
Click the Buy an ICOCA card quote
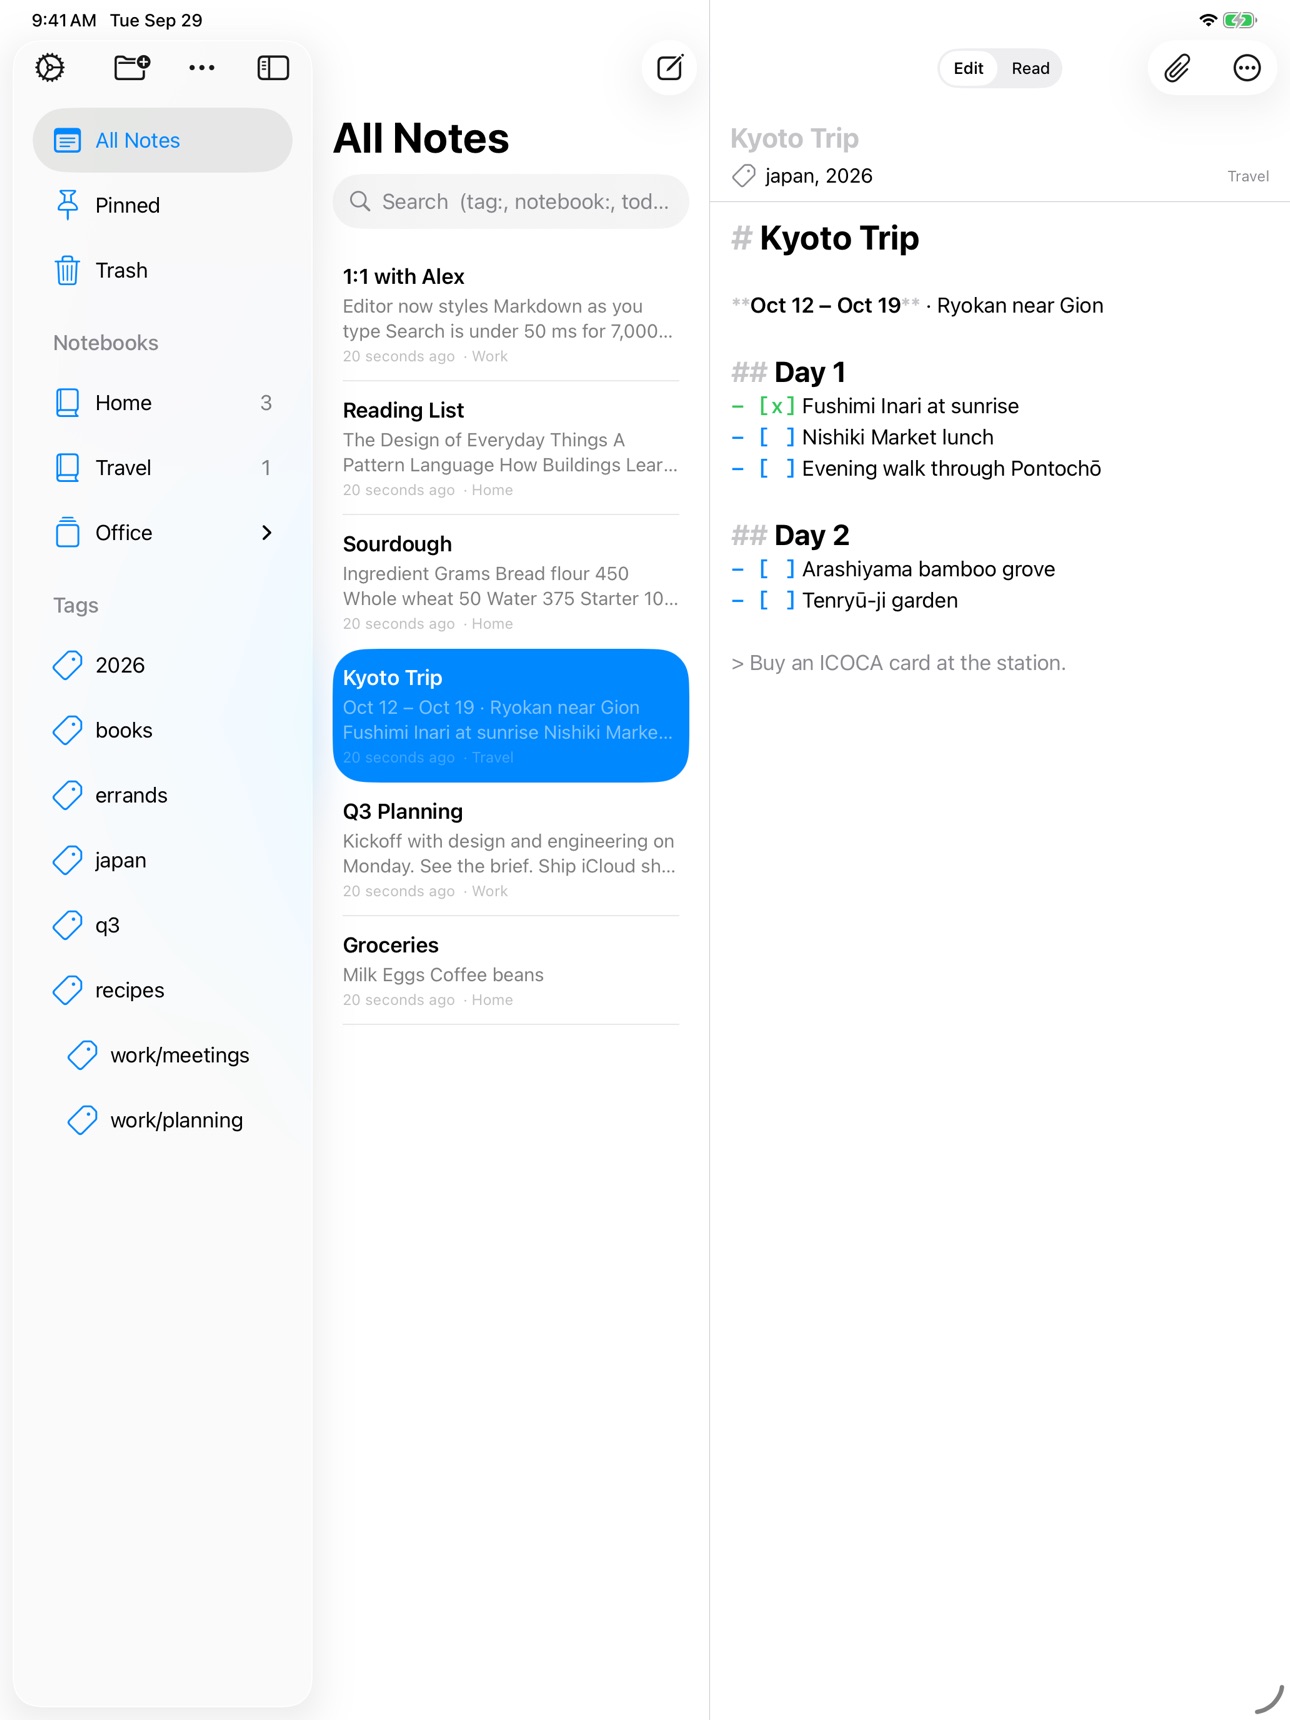898,663
